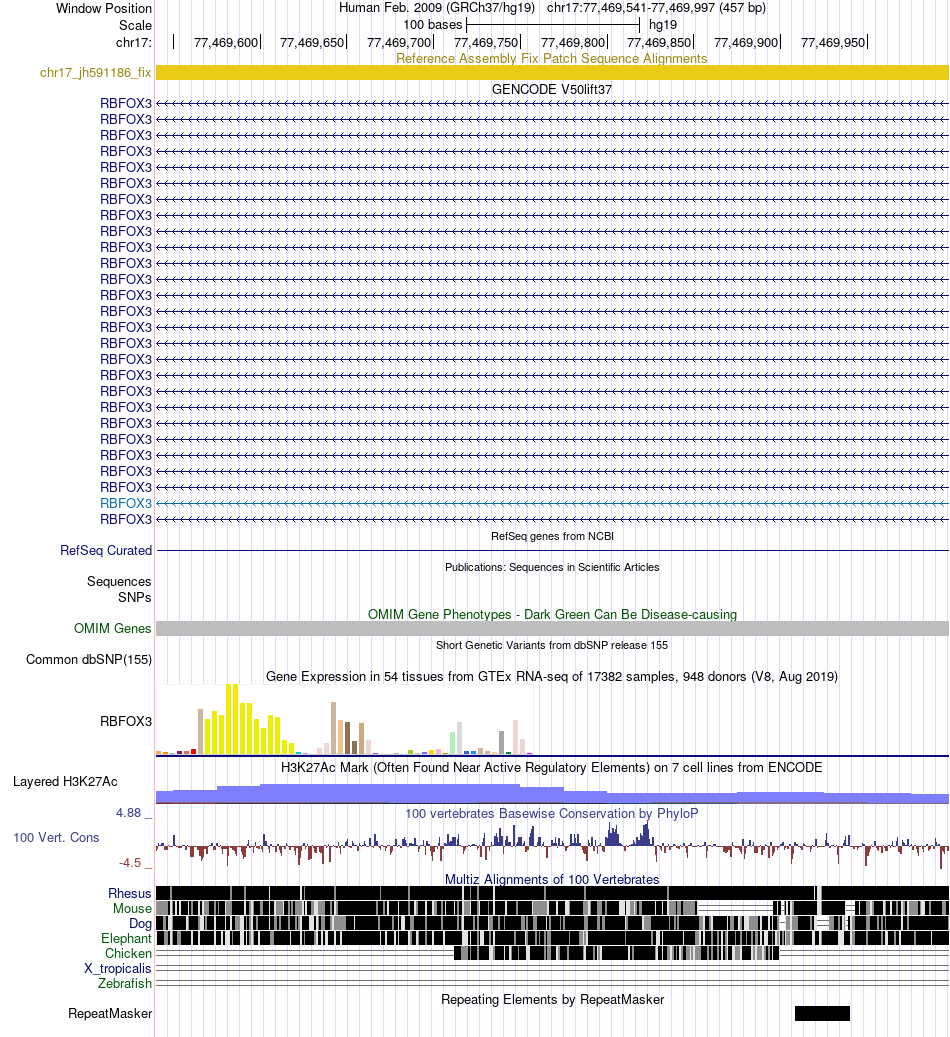The image size is (950, 1037).
Task: Click the GTEx tissue expression bar chart
Action: (x=344, y=720)
